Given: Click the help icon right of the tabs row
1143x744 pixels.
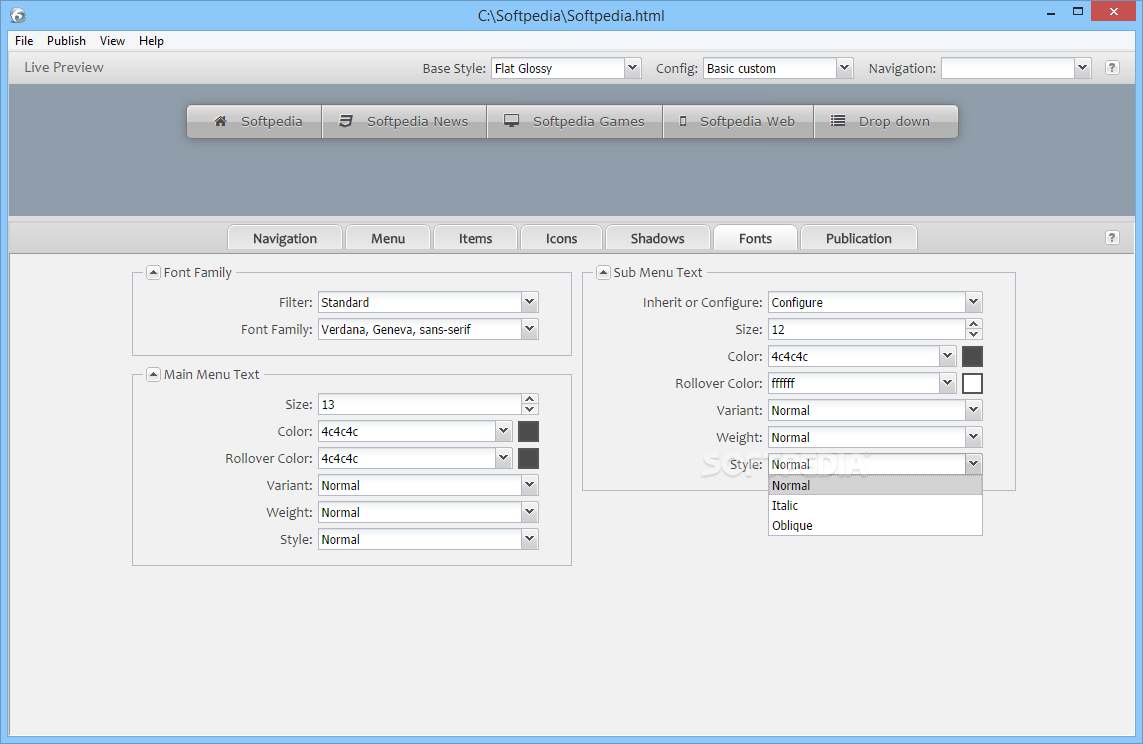Looking at the screenshot, I should pyautogui.click(x=1112, y=238).
